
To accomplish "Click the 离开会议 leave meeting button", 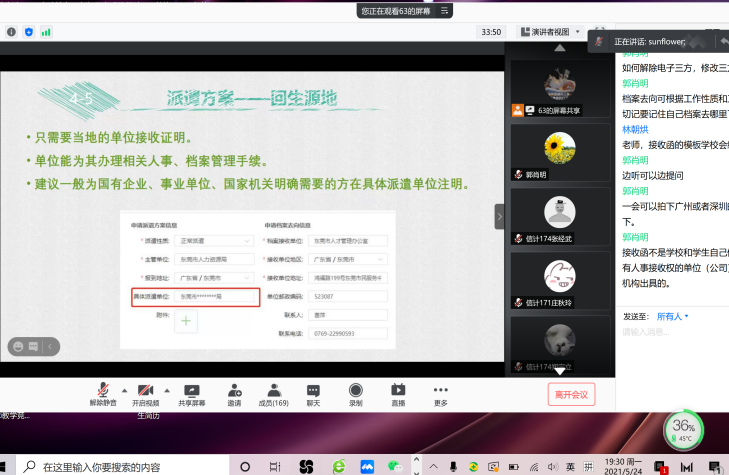I will pos(571,394).
